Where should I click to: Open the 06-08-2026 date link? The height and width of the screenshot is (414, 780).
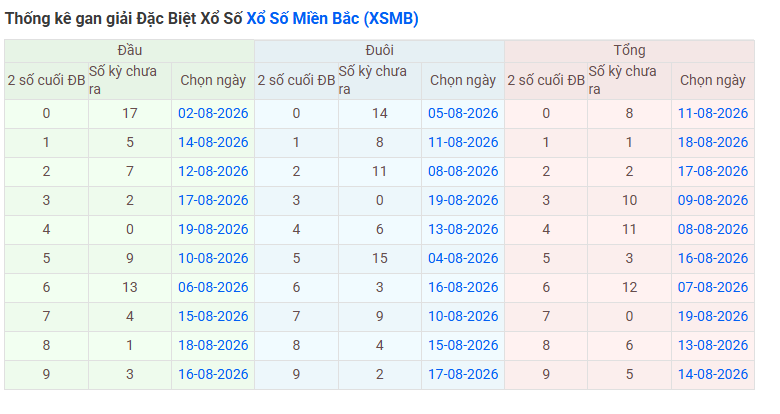pos(213,287)
